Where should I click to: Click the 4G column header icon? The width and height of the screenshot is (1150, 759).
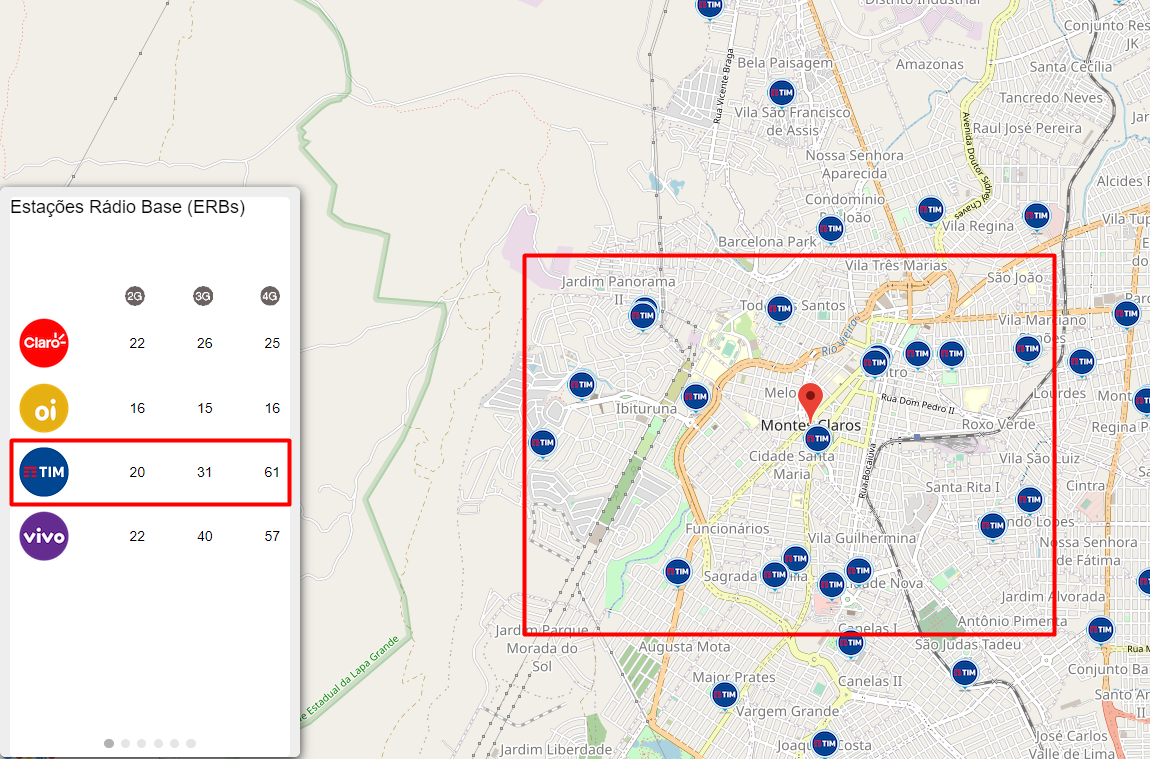click(x=270, y=296)
